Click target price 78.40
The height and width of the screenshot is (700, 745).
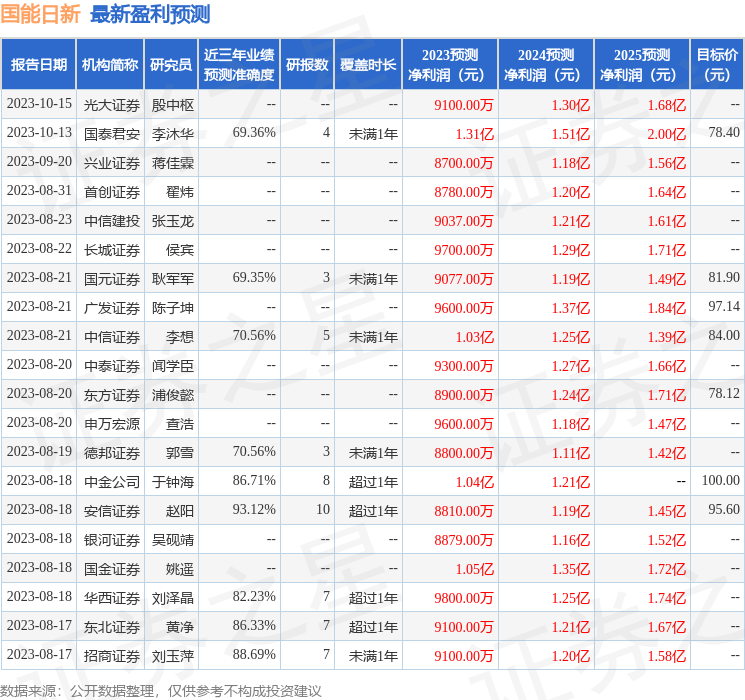click(724, 133)
